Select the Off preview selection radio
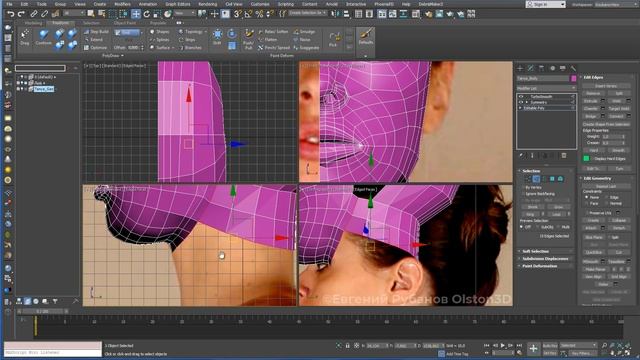 point(522,227)
